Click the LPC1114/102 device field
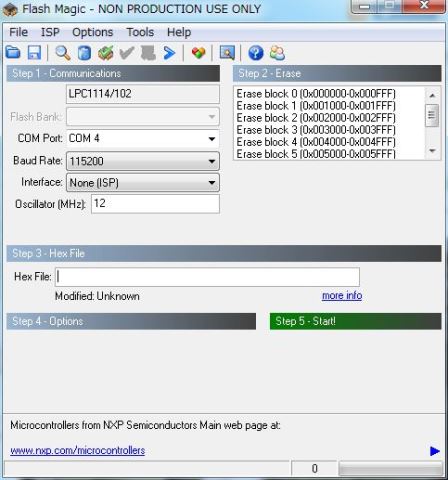 point(143,94)
